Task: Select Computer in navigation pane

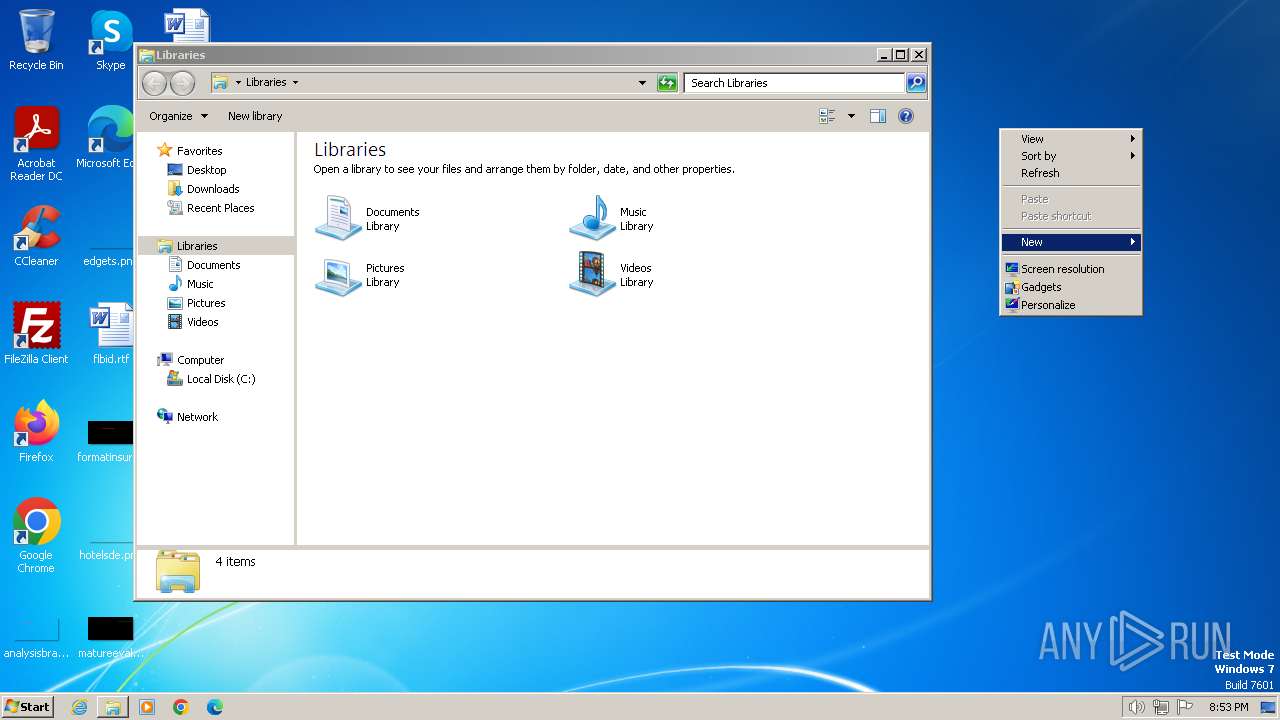Action: (x=200, y=360)
